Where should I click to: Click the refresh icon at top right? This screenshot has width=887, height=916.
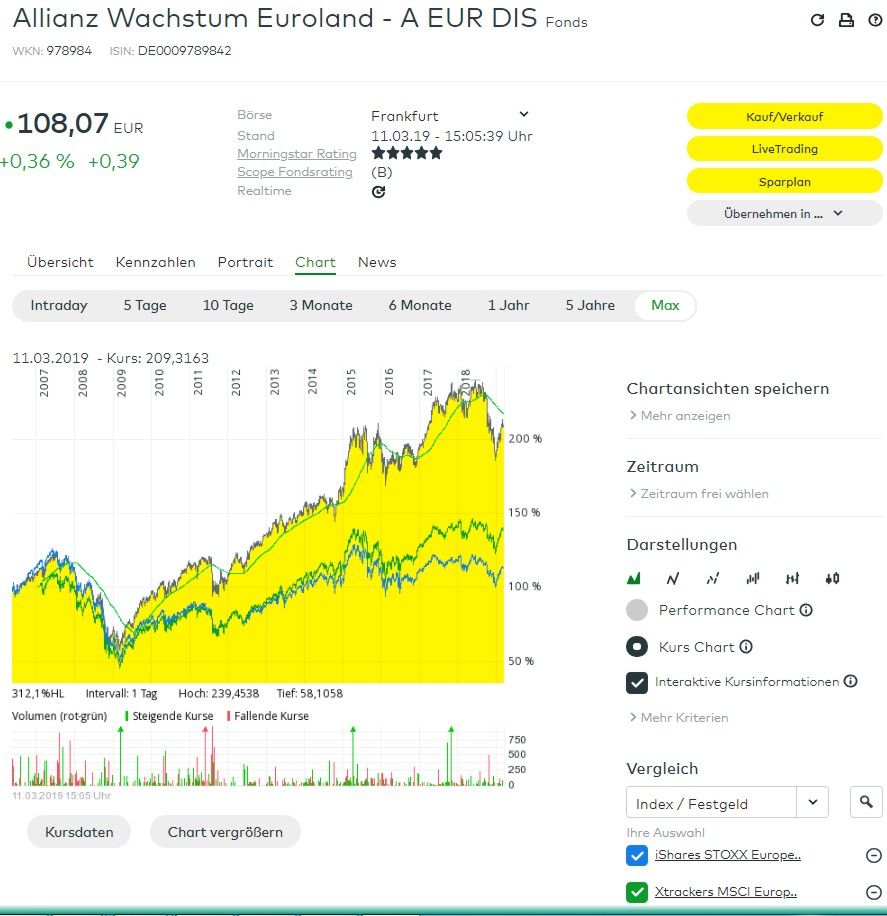(x=817, y=20)
